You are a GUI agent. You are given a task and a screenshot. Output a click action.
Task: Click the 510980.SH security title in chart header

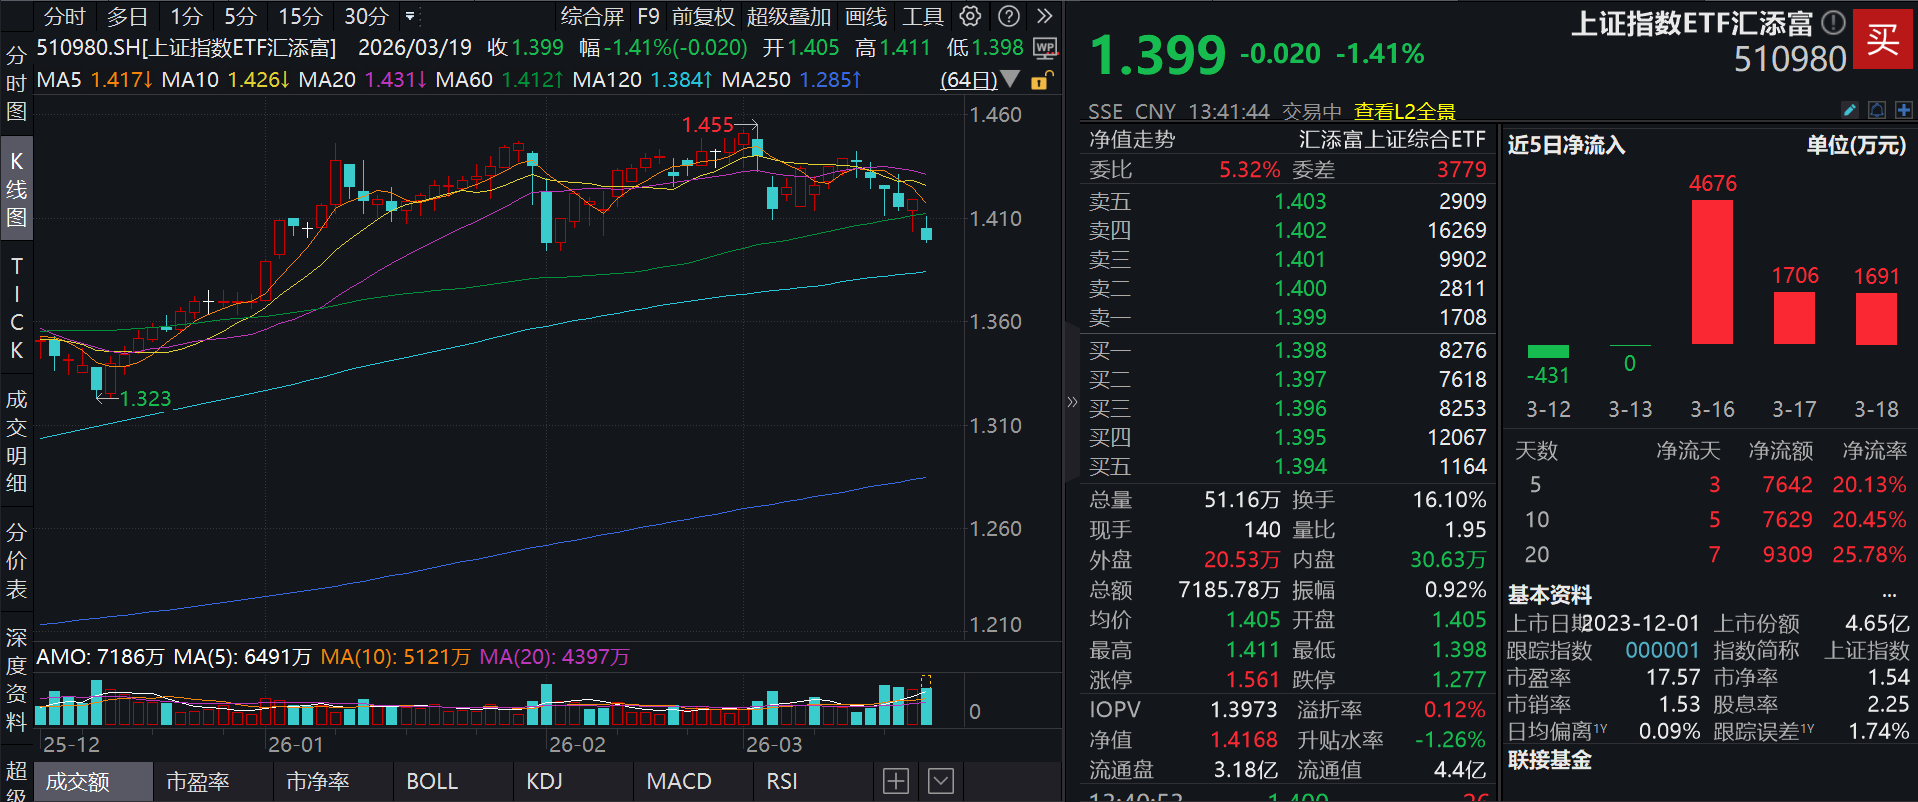click(186, 47)
